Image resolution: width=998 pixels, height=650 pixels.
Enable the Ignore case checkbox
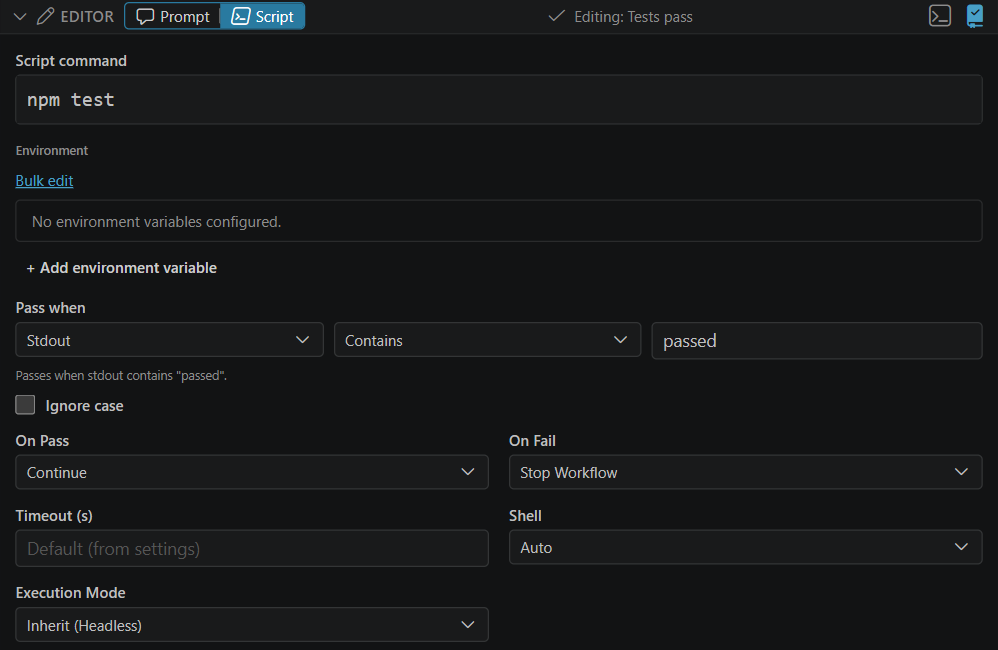coord(25,405)
